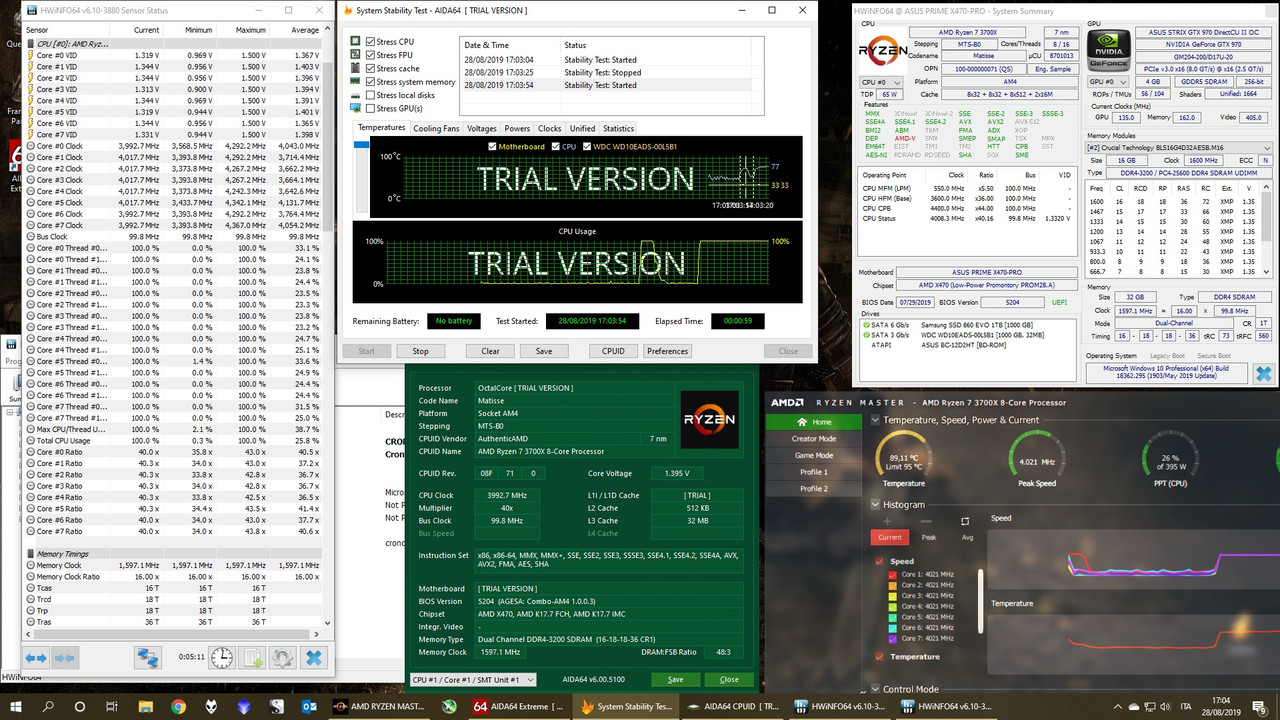
Task: Click blue X icon in System Summary window
Action: pyautogui.click(x=1263, y=373)
